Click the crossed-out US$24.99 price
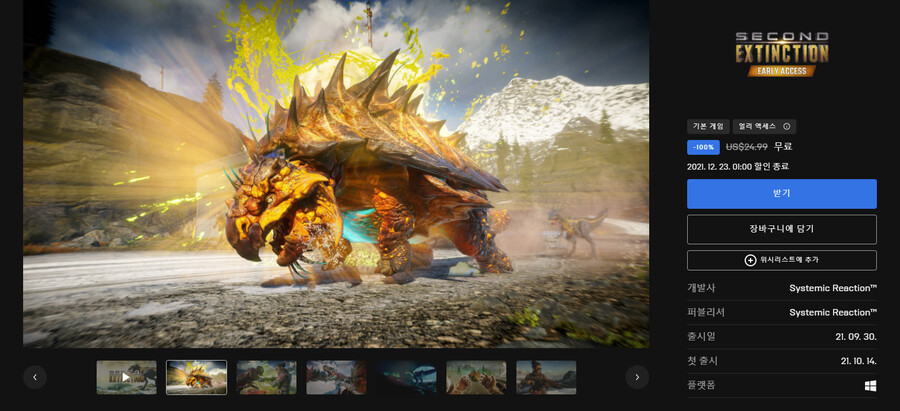The image size is (900, 411). click(x=747, y=147)
